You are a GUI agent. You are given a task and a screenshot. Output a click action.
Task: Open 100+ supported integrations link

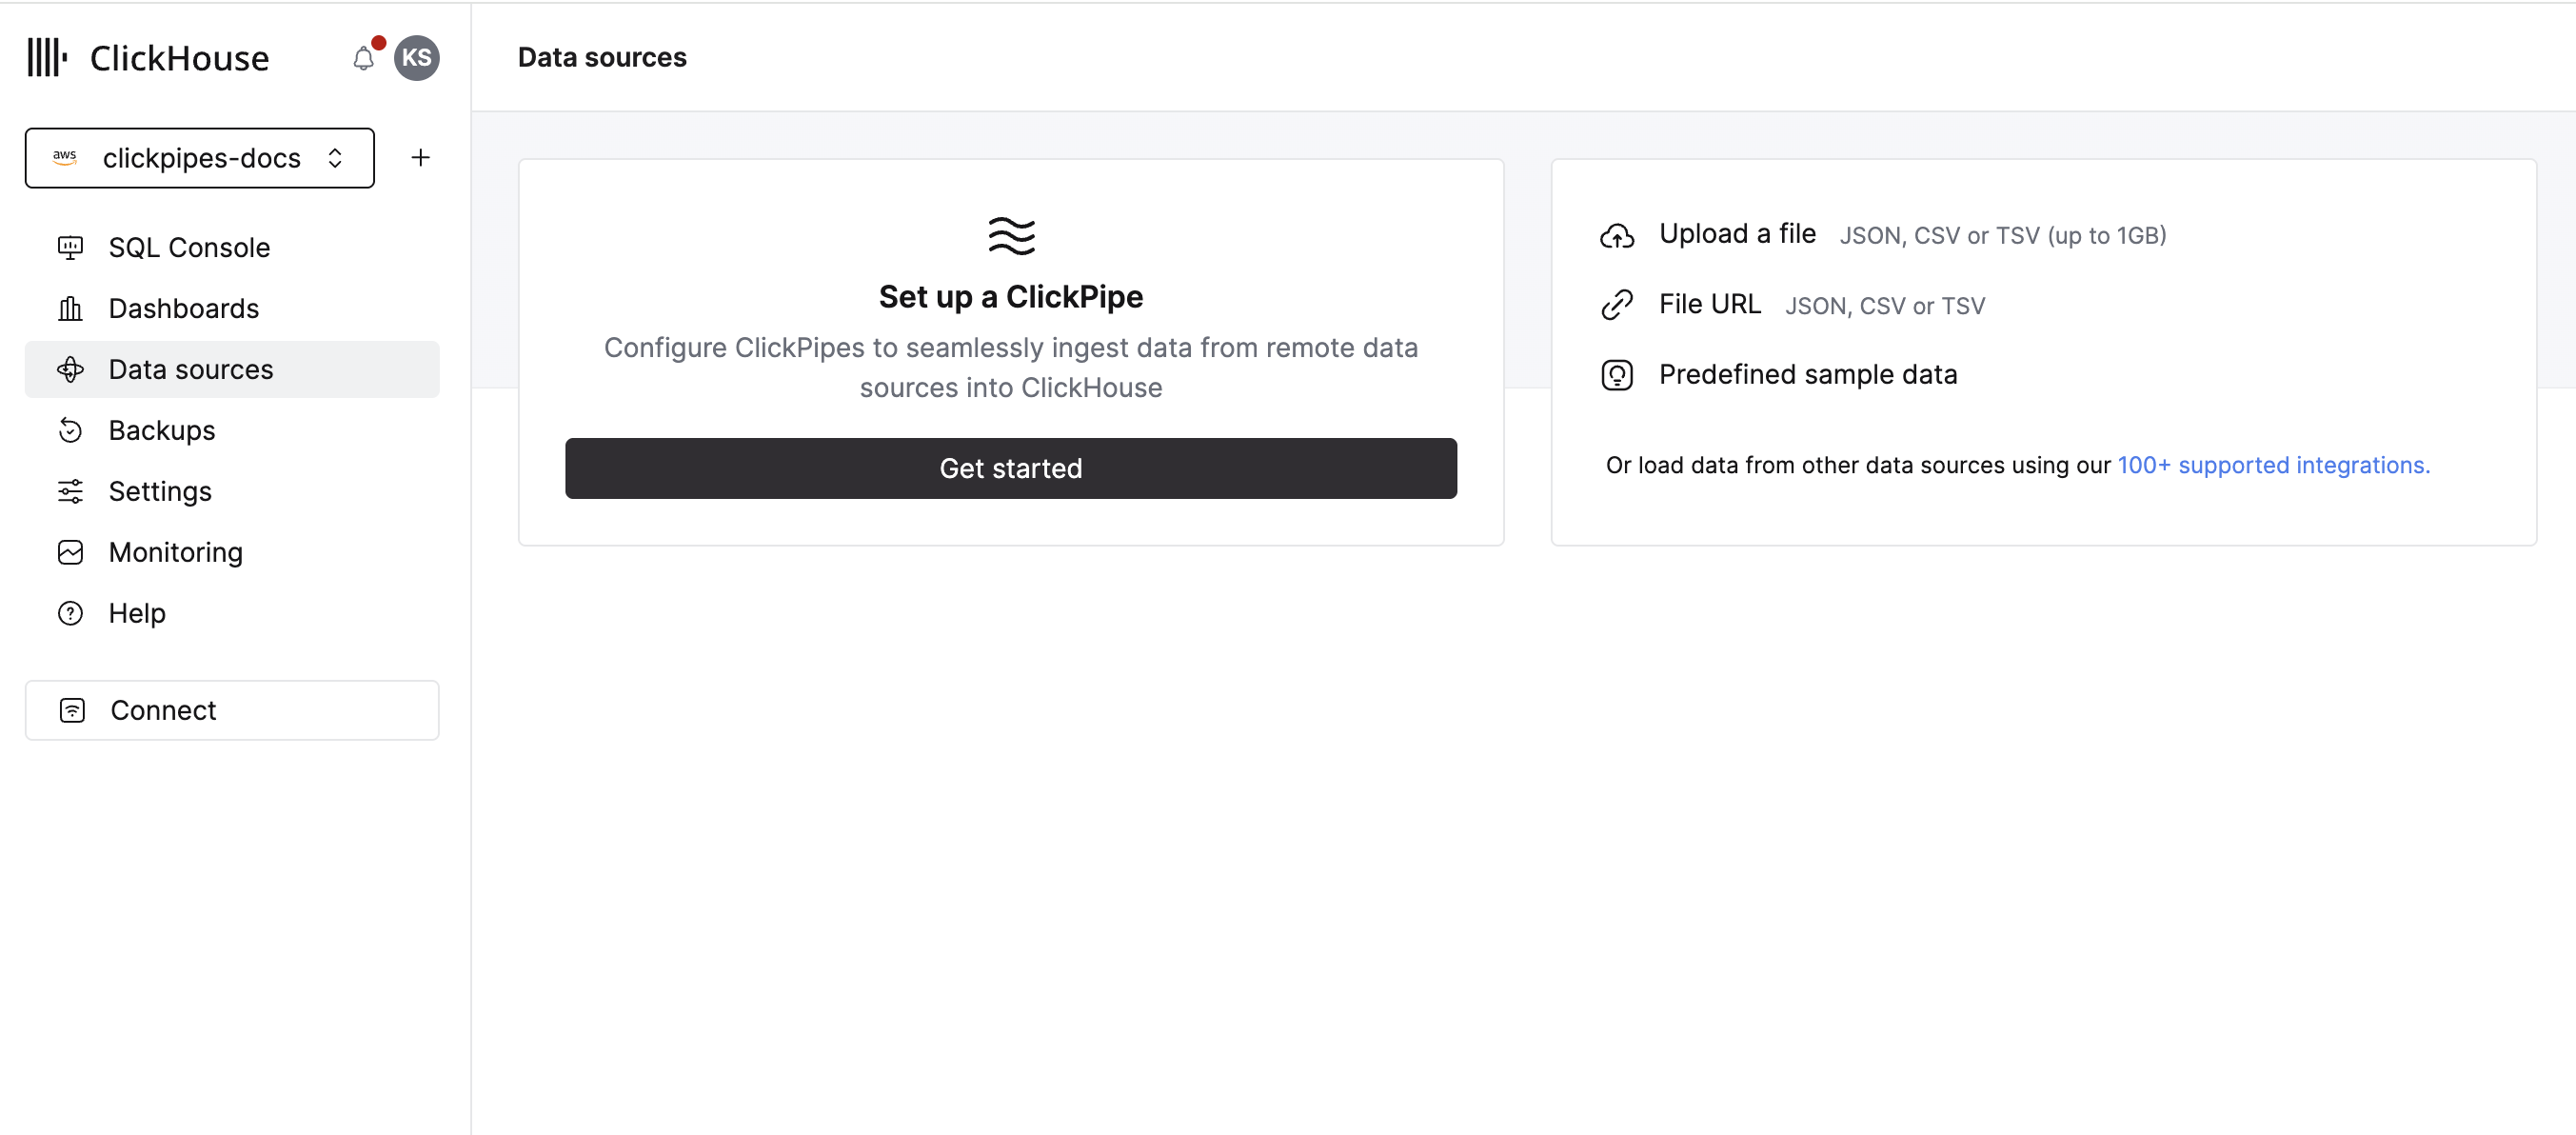[x=2273, y=466]
